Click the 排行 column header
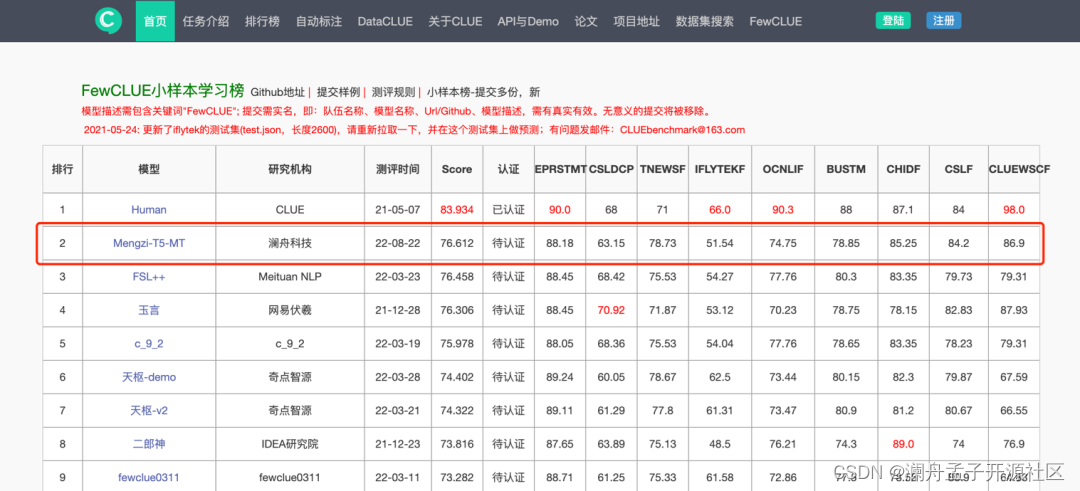1080x491 pixels. [x=62, y=169]
